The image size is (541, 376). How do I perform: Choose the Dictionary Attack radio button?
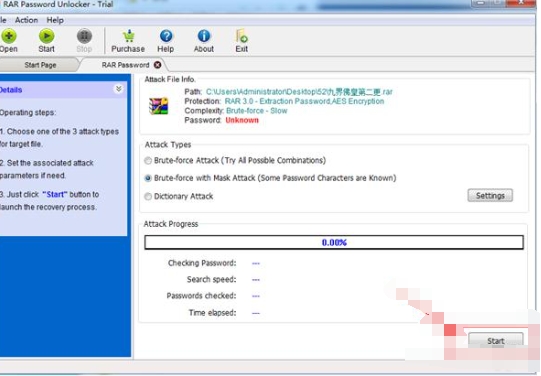pyautogui.click(x=148, y=196)
